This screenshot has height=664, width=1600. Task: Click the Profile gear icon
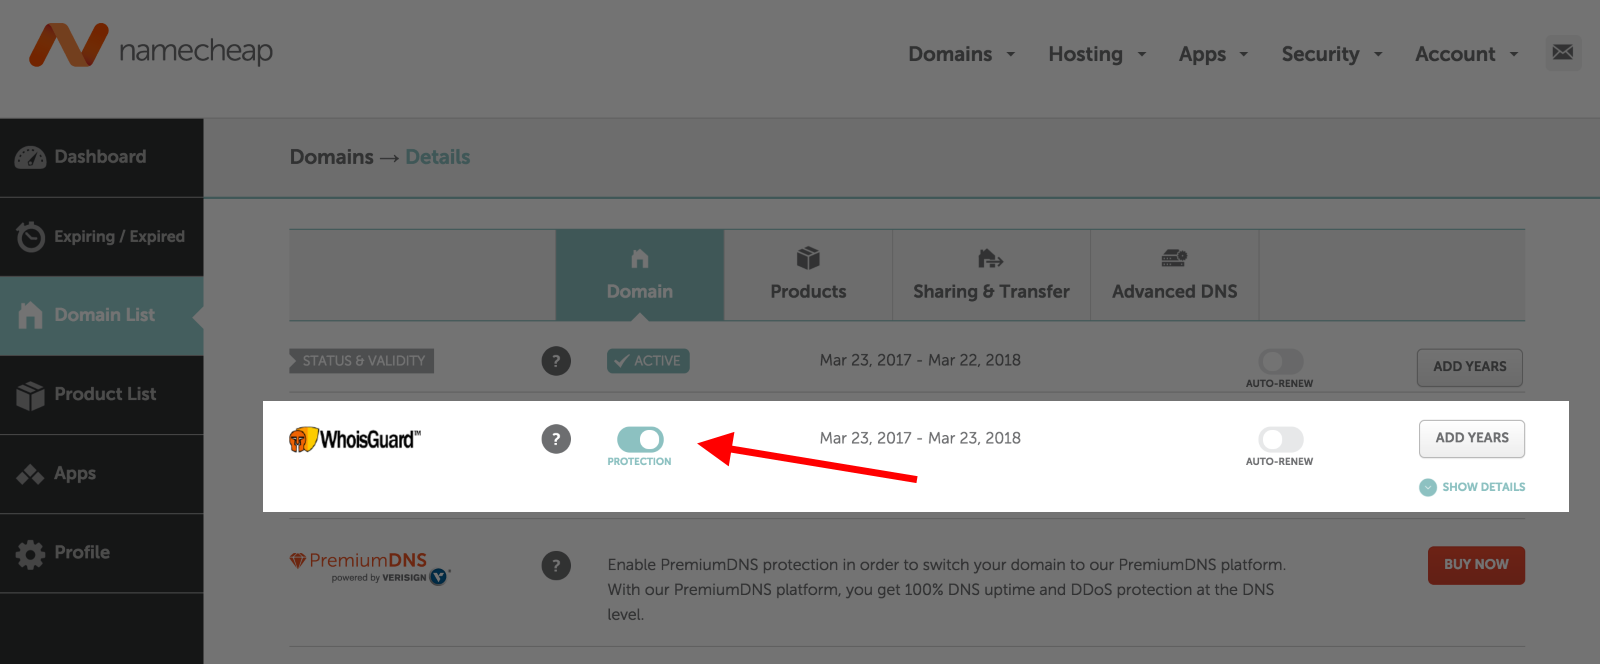[30, 553]
